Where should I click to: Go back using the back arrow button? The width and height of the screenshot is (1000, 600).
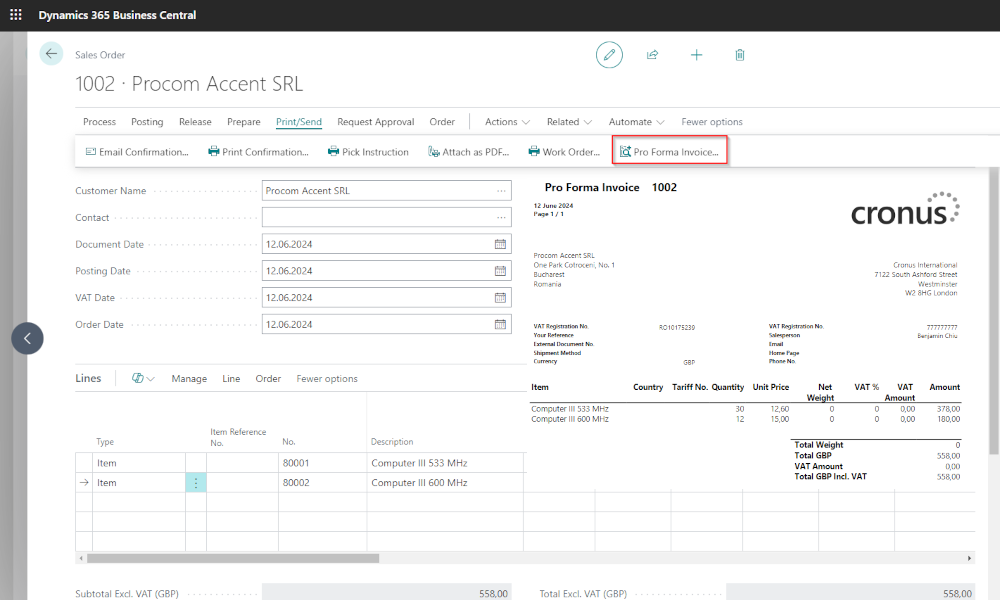click(x=51, y=54)
